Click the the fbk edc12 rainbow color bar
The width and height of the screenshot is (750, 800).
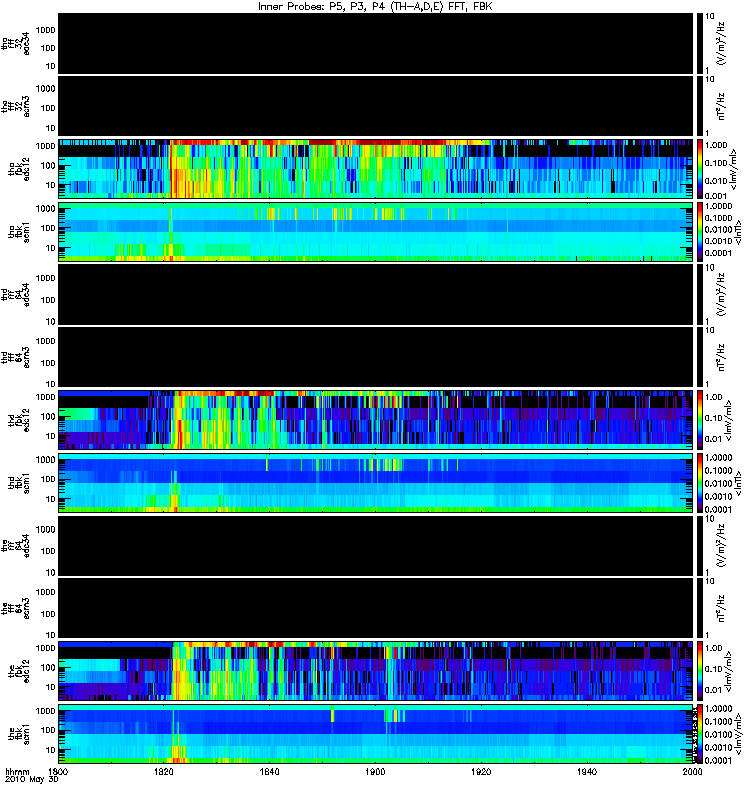tap(699, 671)
